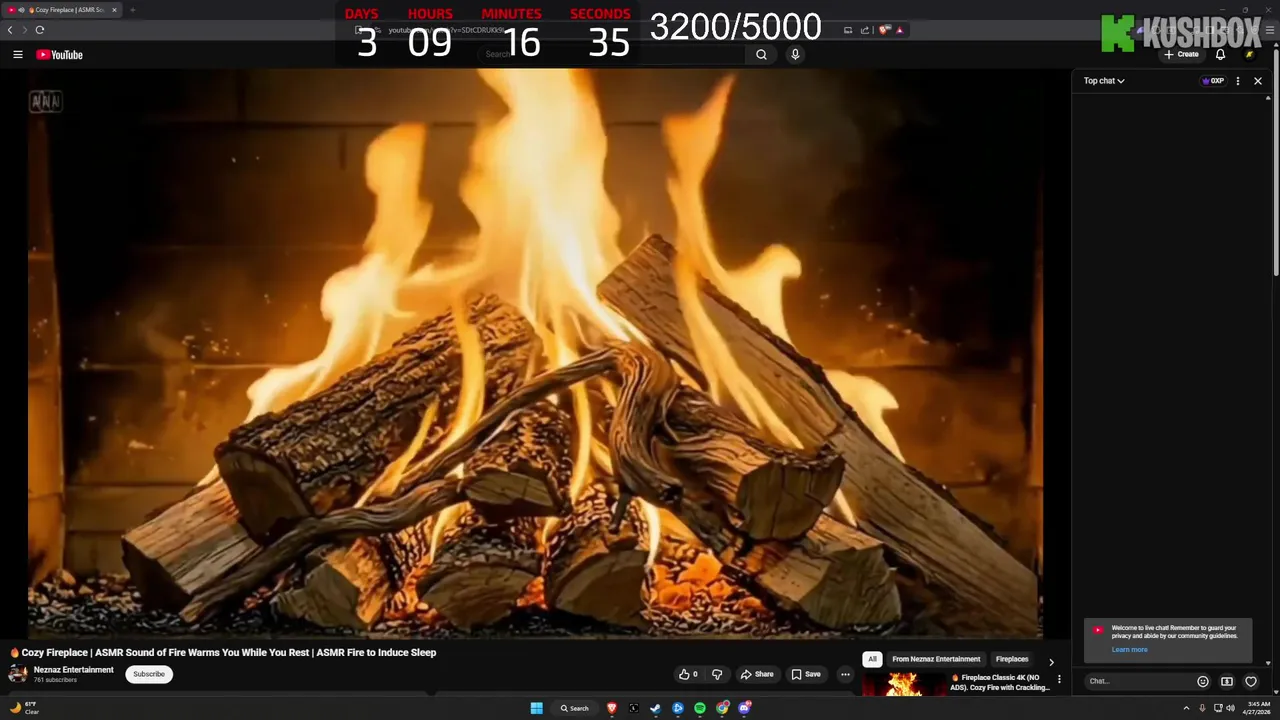The image size is (1280, 720).
Task: Select the All filter chip
Action: (872, 659)
